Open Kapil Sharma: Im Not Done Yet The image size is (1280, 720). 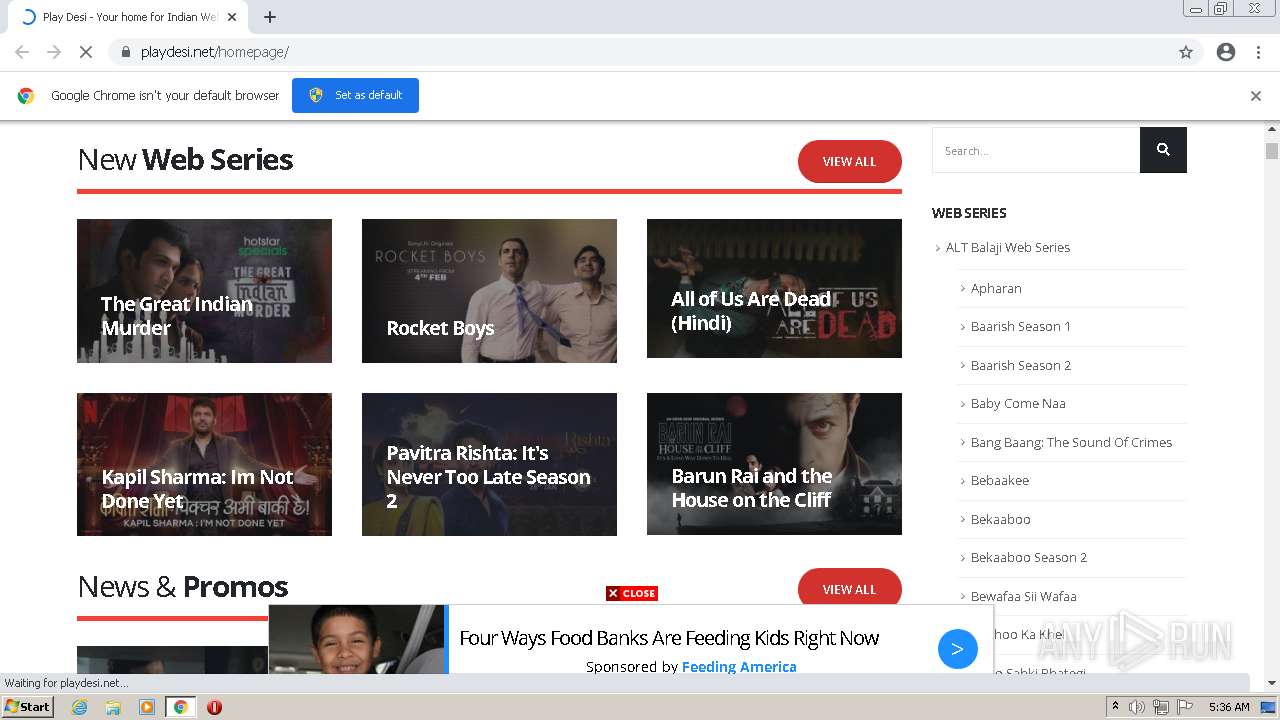pyautogui.click(x=204, y=464)
